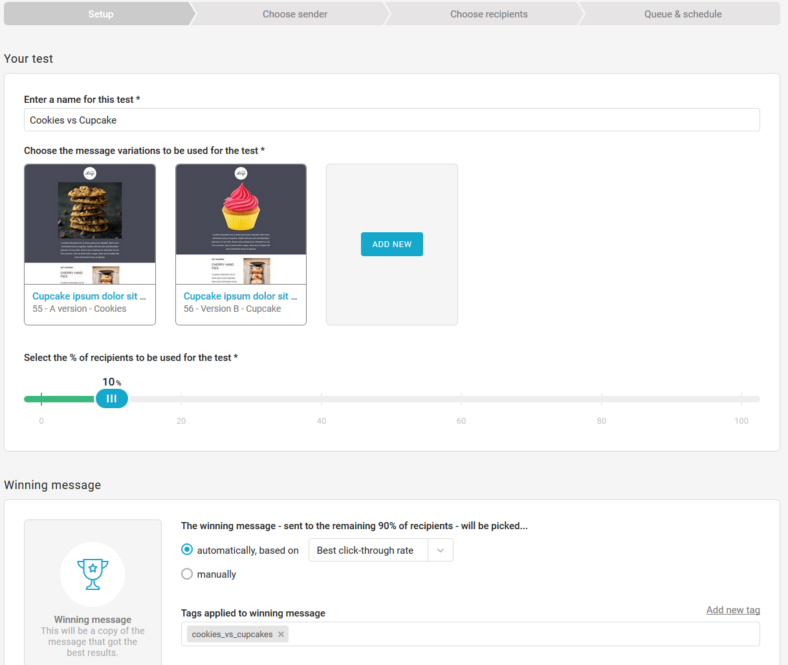
Task: Open the Version A Cookies message link
Action: [89, 296]
